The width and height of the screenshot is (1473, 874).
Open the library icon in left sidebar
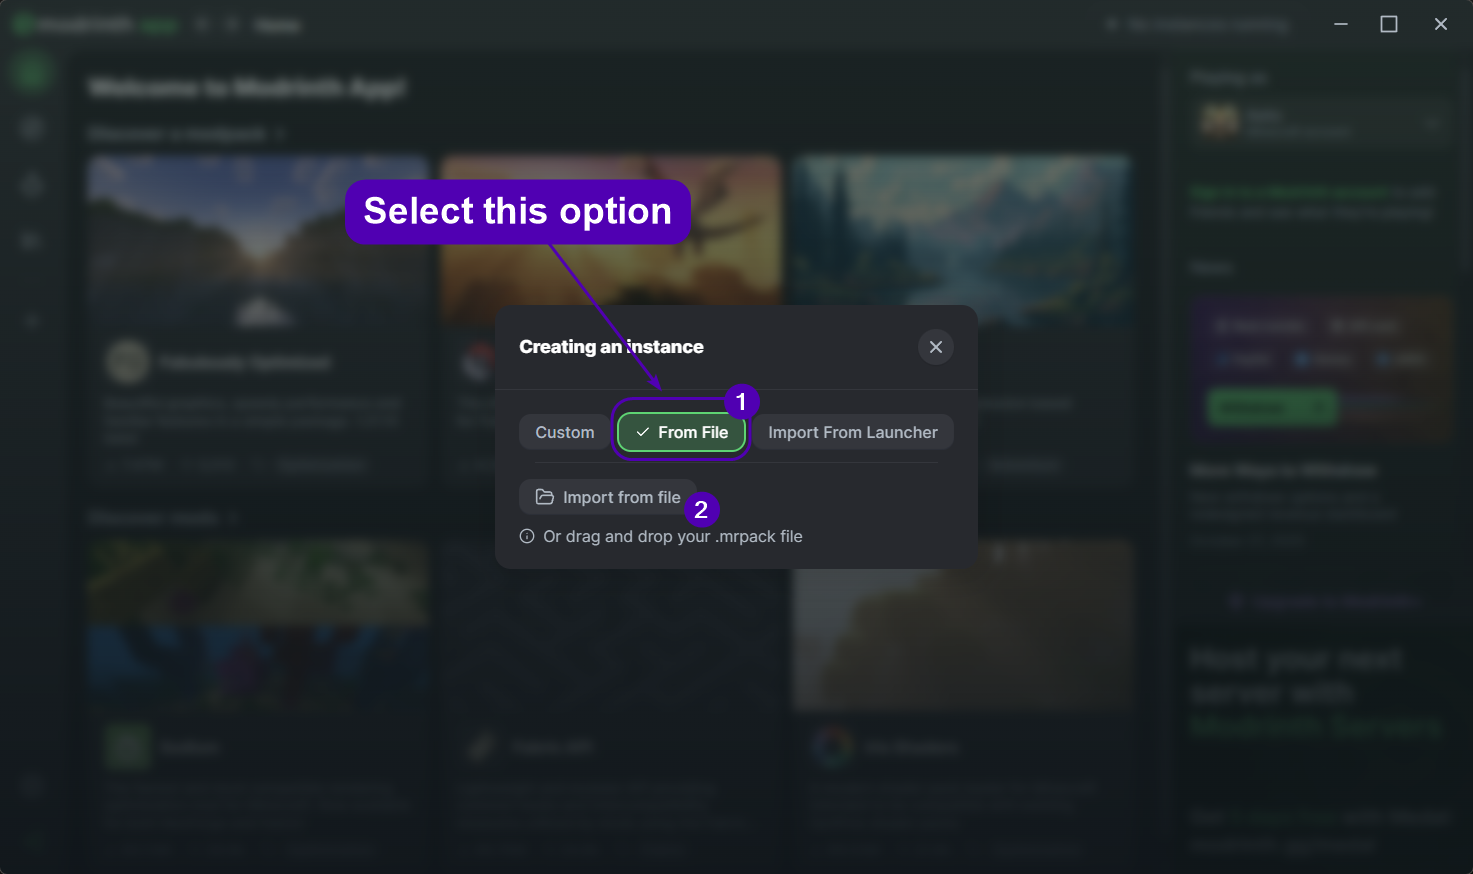click(32, 241)
